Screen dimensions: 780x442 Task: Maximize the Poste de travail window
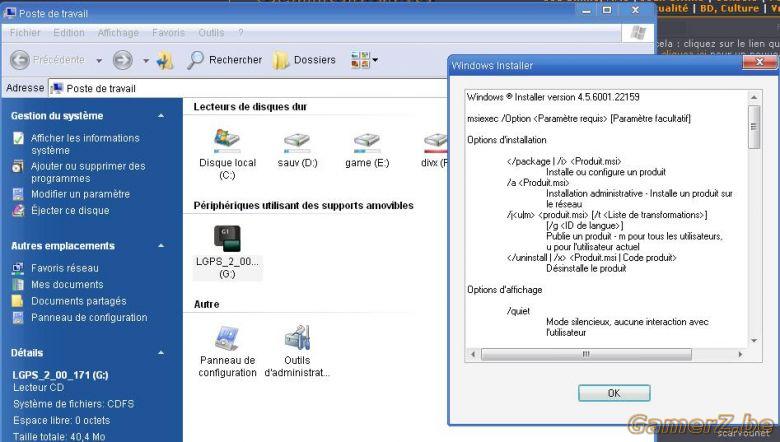coord(607,9)
